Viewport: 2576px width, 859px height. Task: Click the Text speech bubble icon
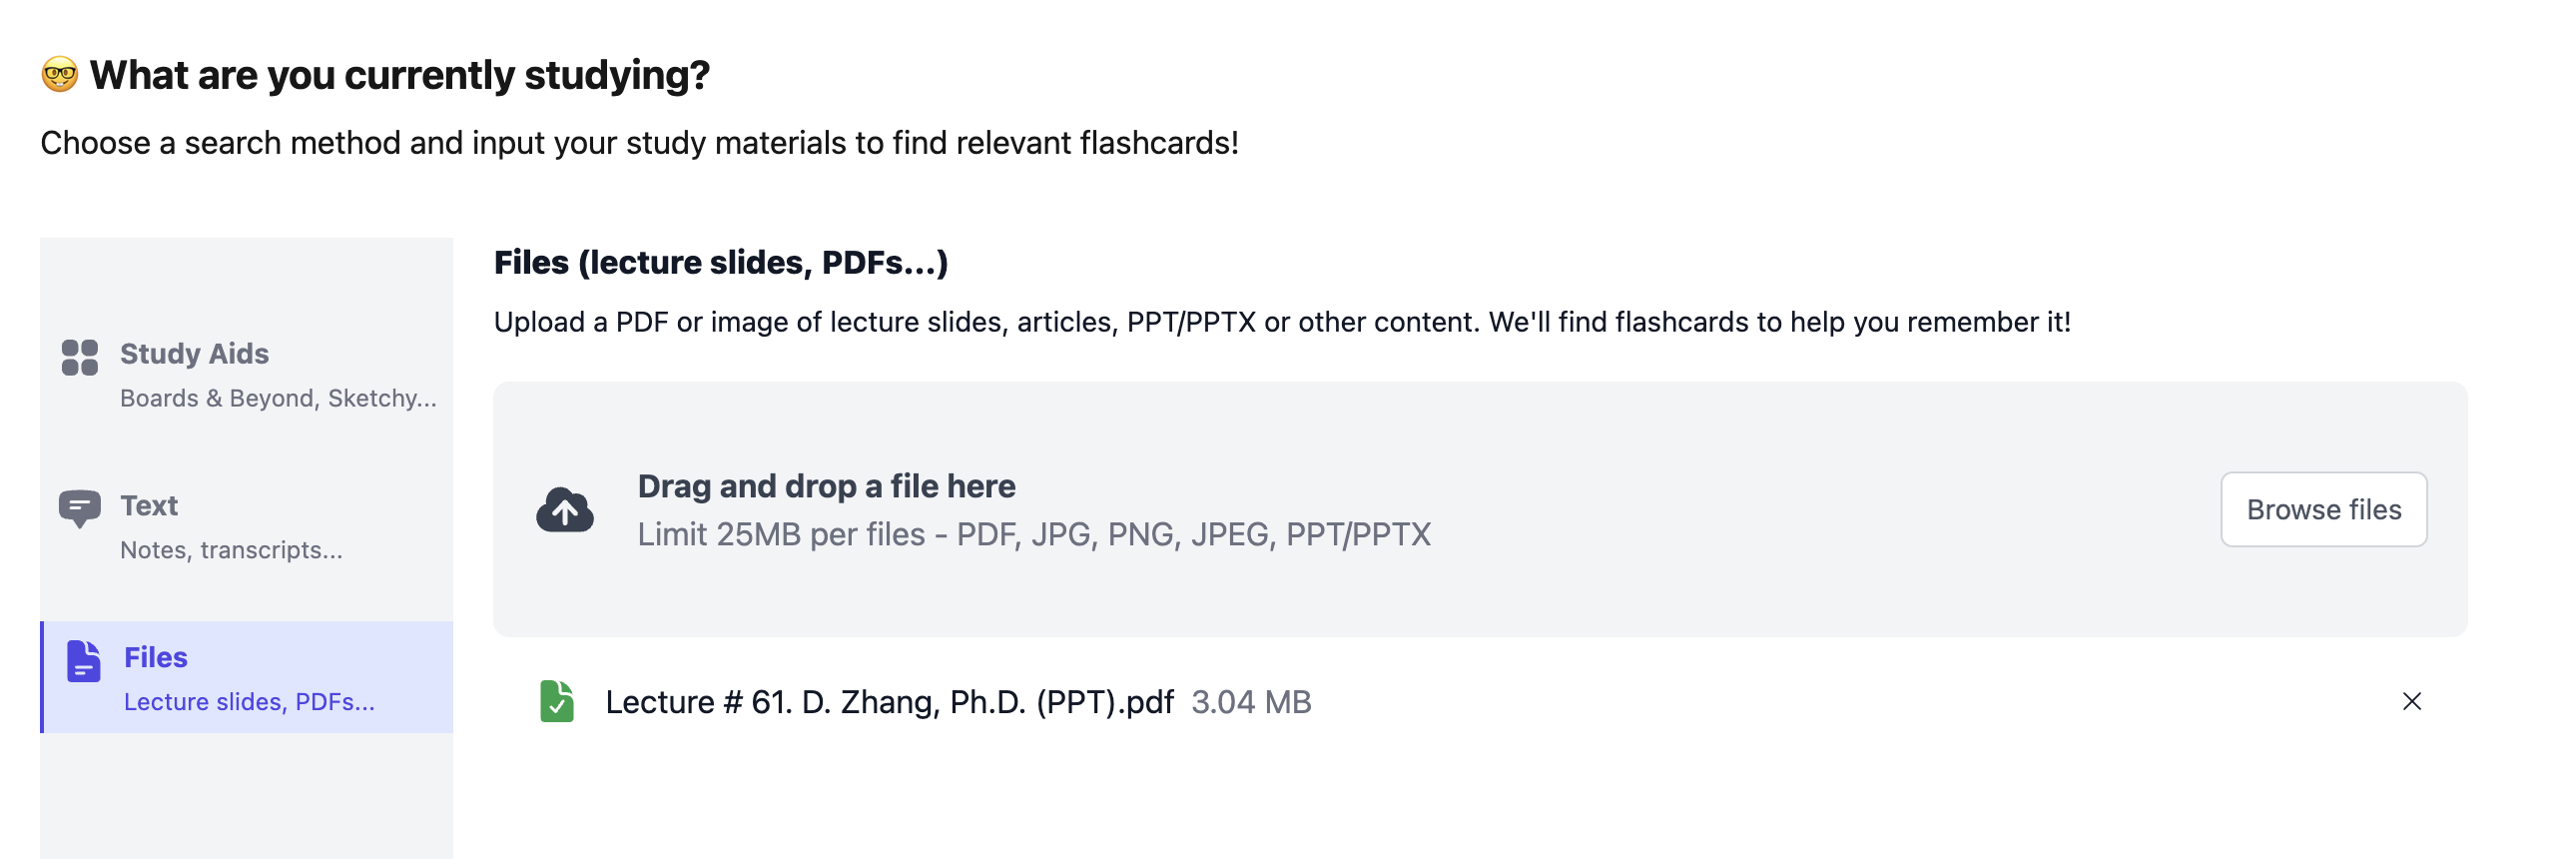coord(79,508)
